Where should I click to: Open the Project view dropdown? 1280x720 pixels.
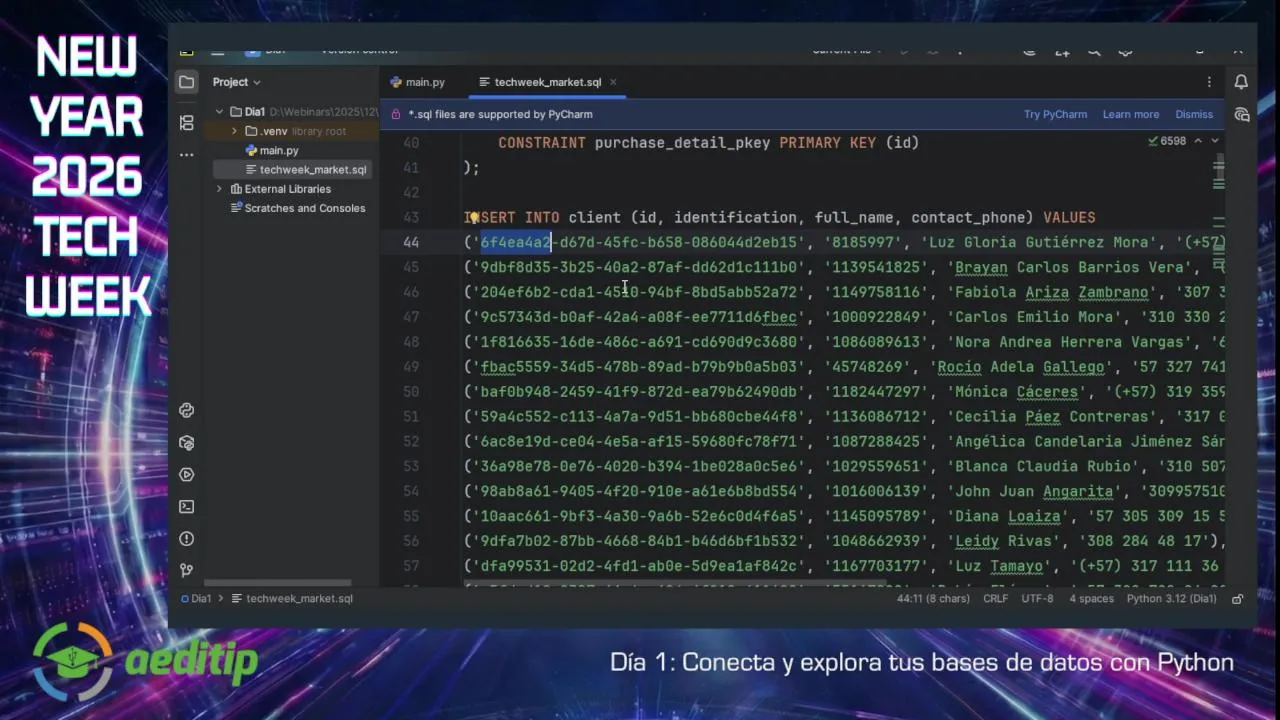click(236, 82)
